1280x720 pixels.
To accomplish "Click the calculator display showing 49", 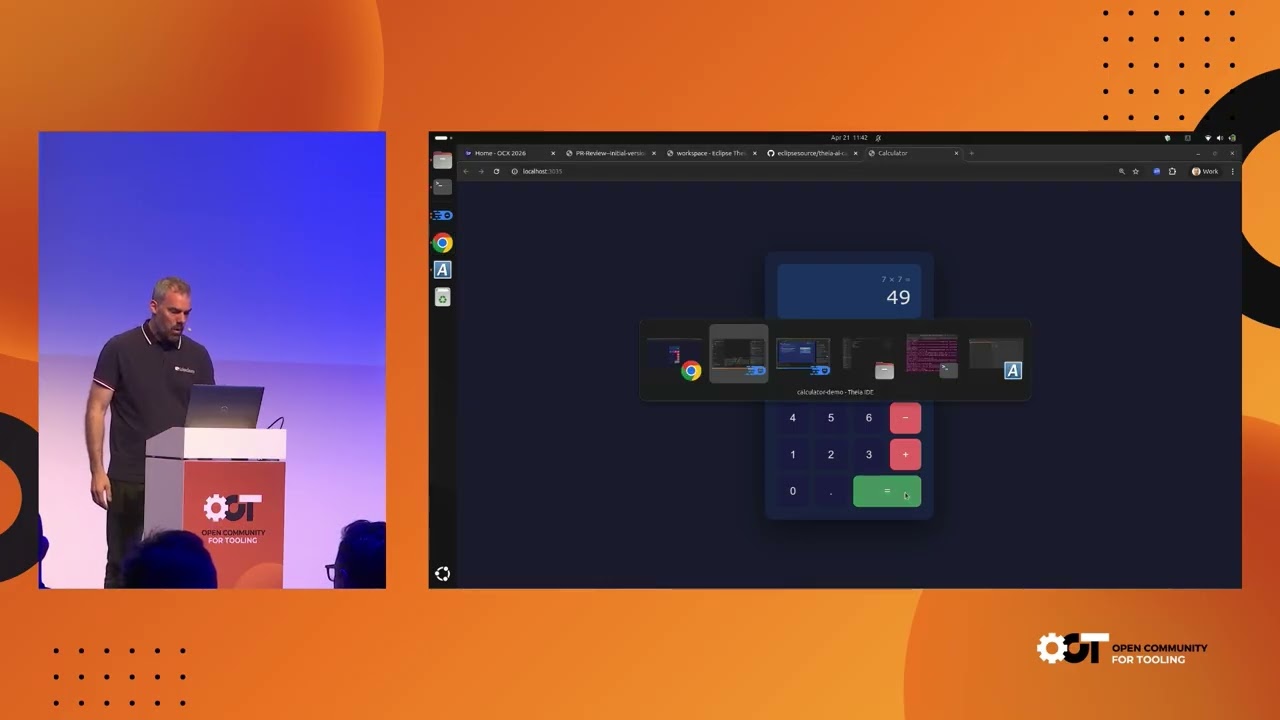I will pyautogui.click(x=849, y=291).
